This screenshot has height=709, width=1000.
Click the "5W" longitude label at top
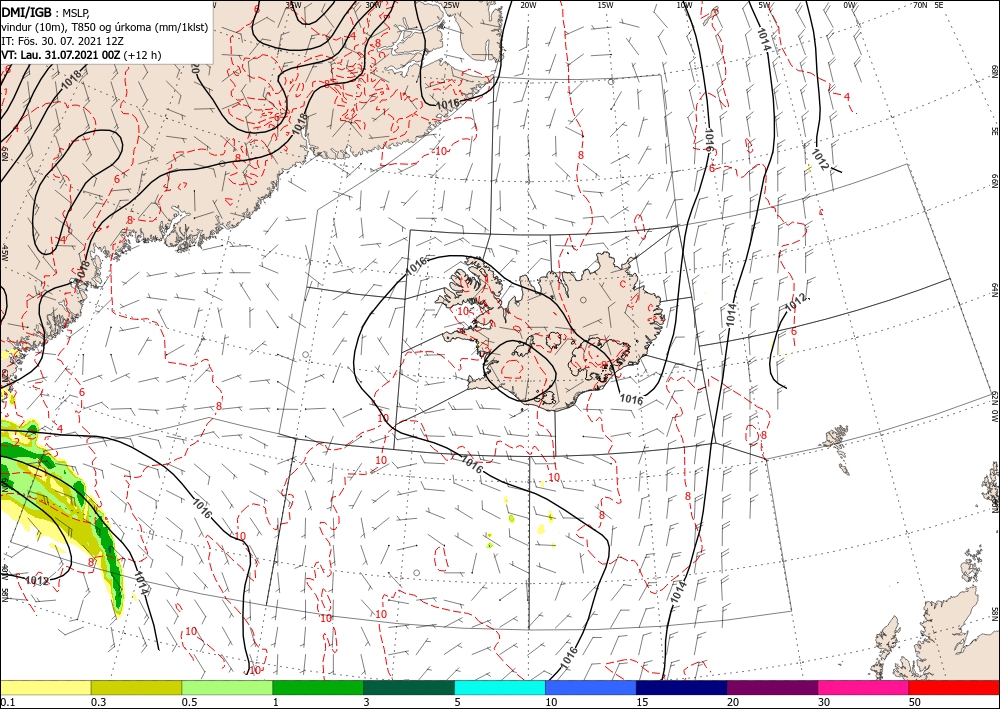(x=763, y=5)
